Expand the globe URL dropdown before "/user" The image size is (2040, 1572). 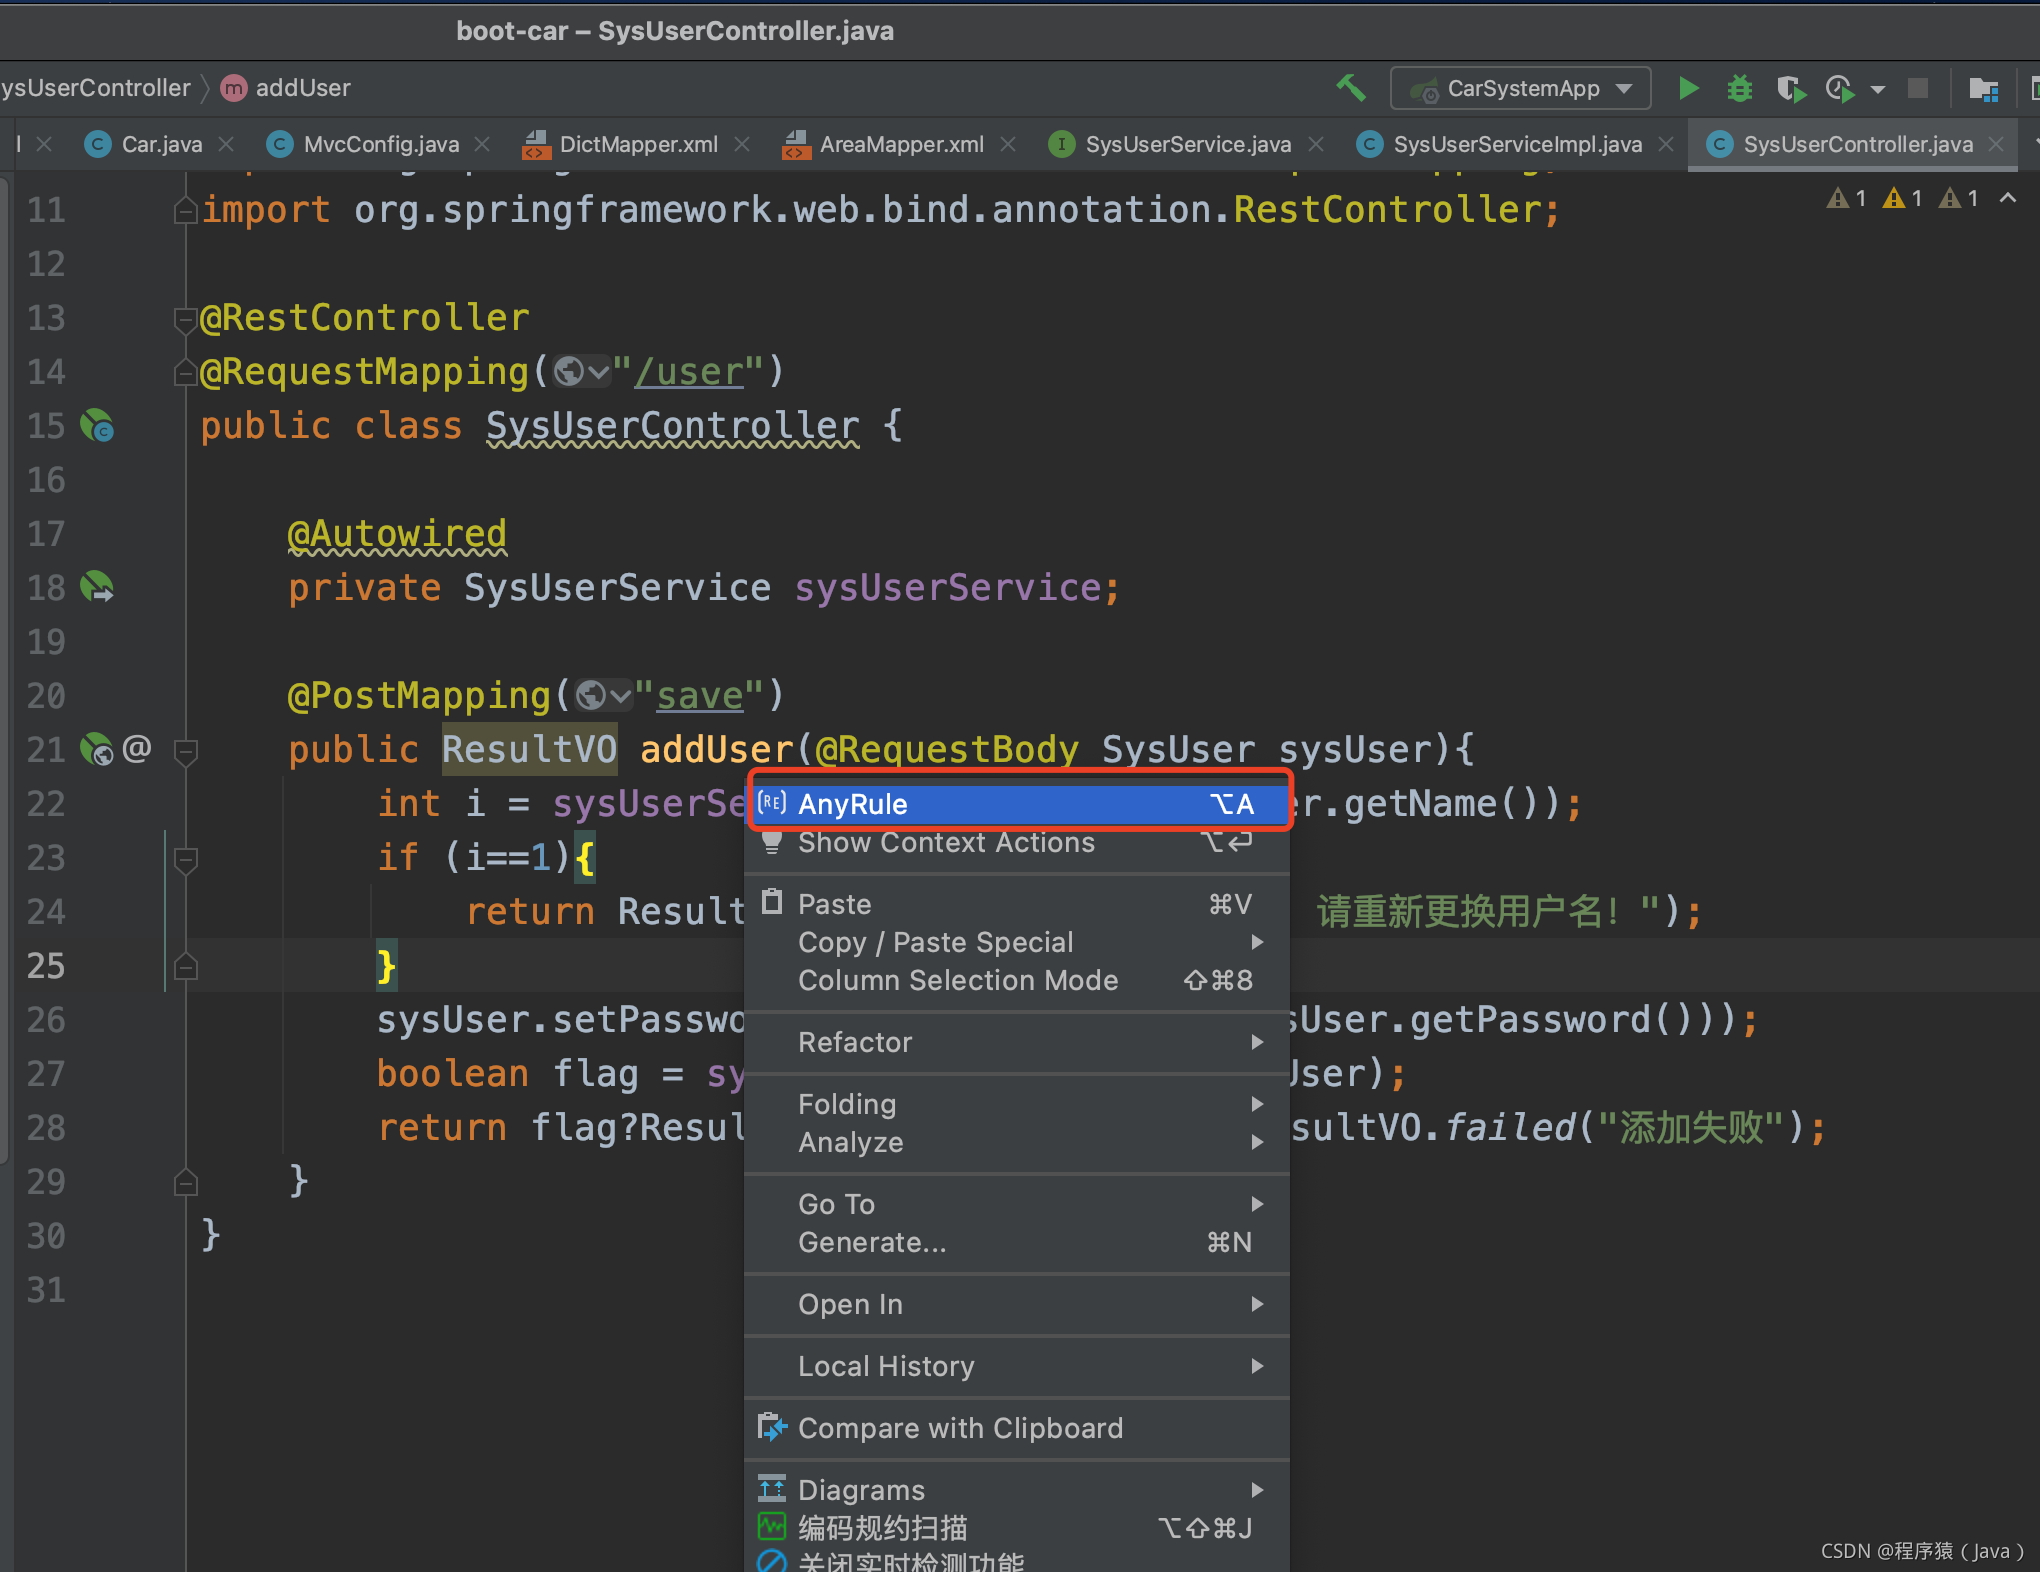point(582,372)
